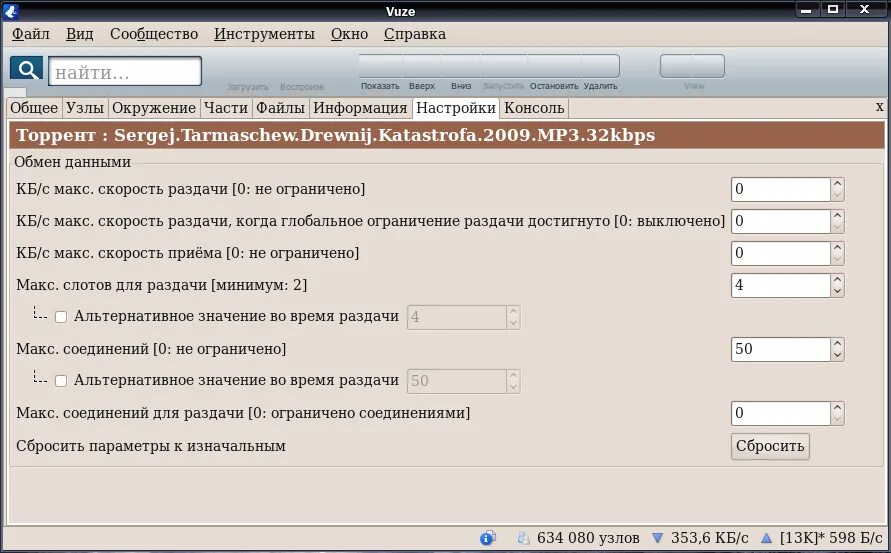Focus the max download speed (приёма) field
Screen dimensions: 891x553
[780, 253]
